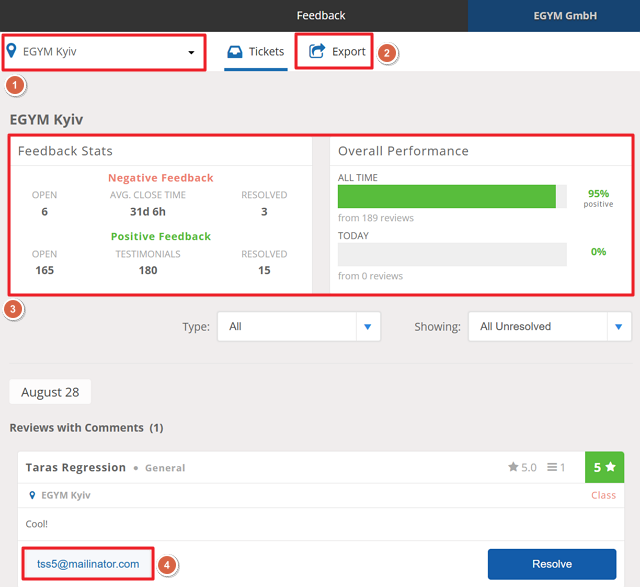Viewport: 640px width, 587px height.
Task: Click the small pin icon in review card
Action: [x=32, y=495]
